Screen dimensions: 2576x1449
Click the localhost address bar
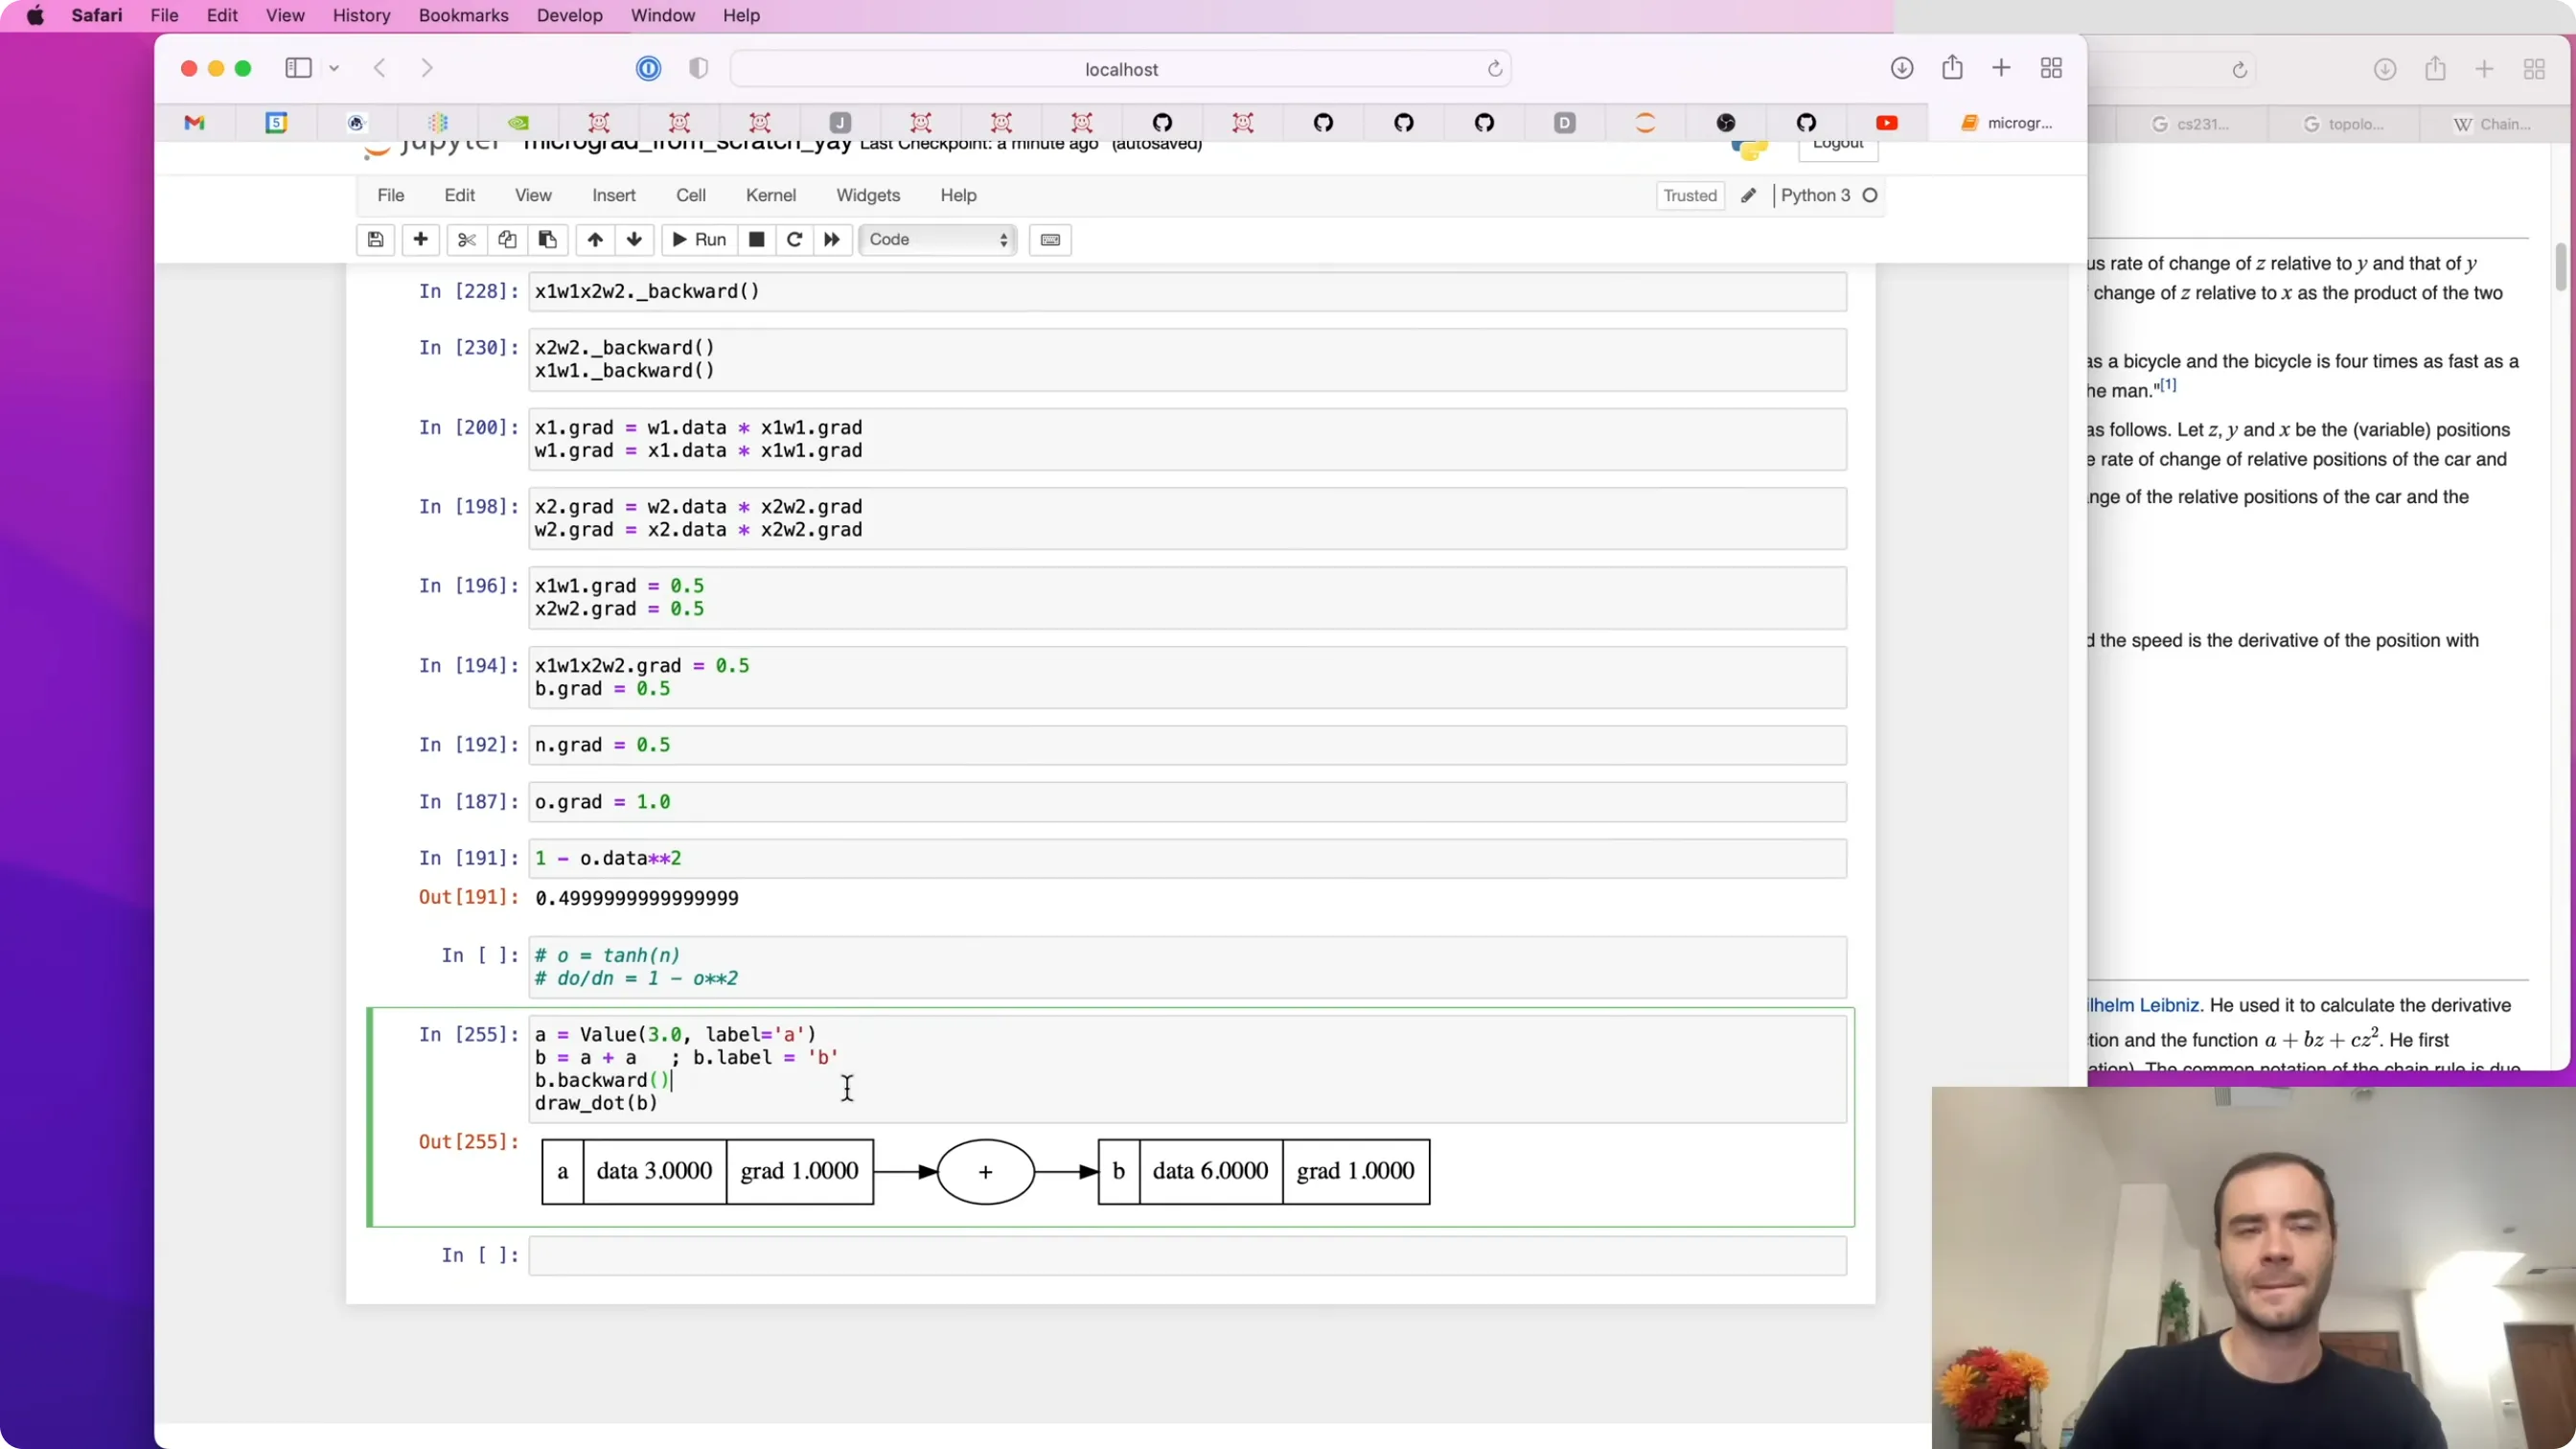pyautogui.click(x=1120, y=69)
